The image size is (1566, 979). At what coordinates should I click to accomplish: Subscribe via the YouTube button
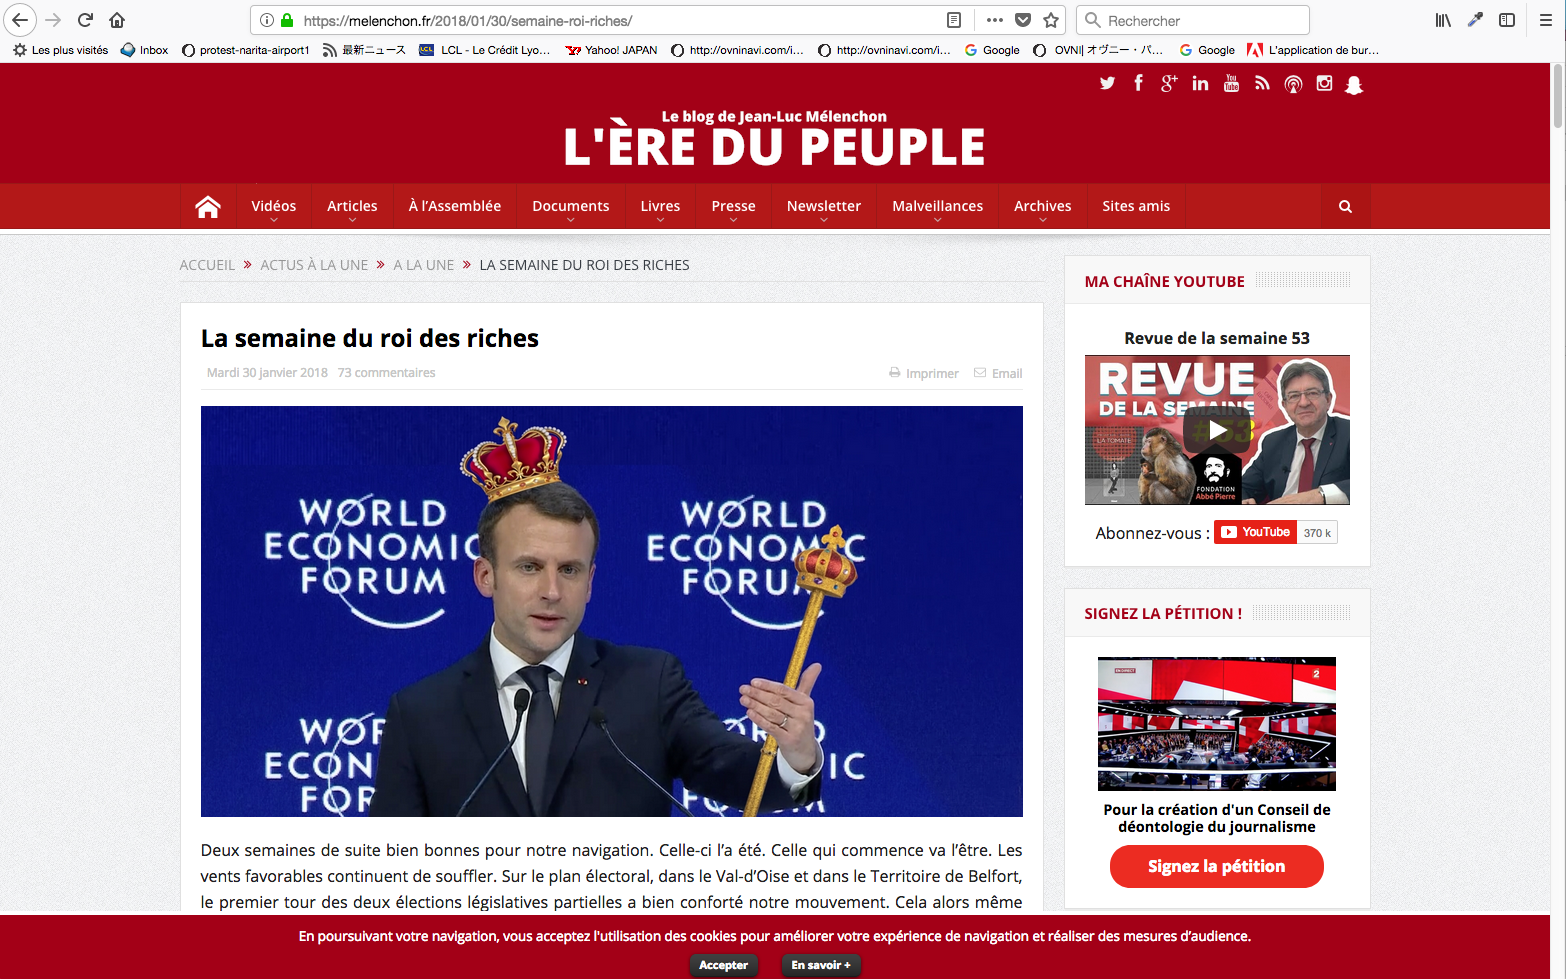point(1255,532)
